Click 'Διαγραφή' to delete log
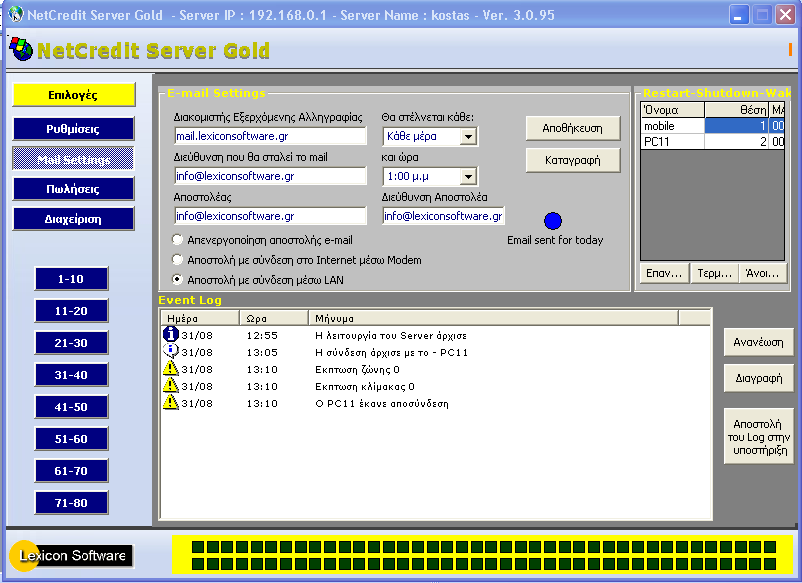This screenshot has width=802, height=583. click(x=759, y=378)
